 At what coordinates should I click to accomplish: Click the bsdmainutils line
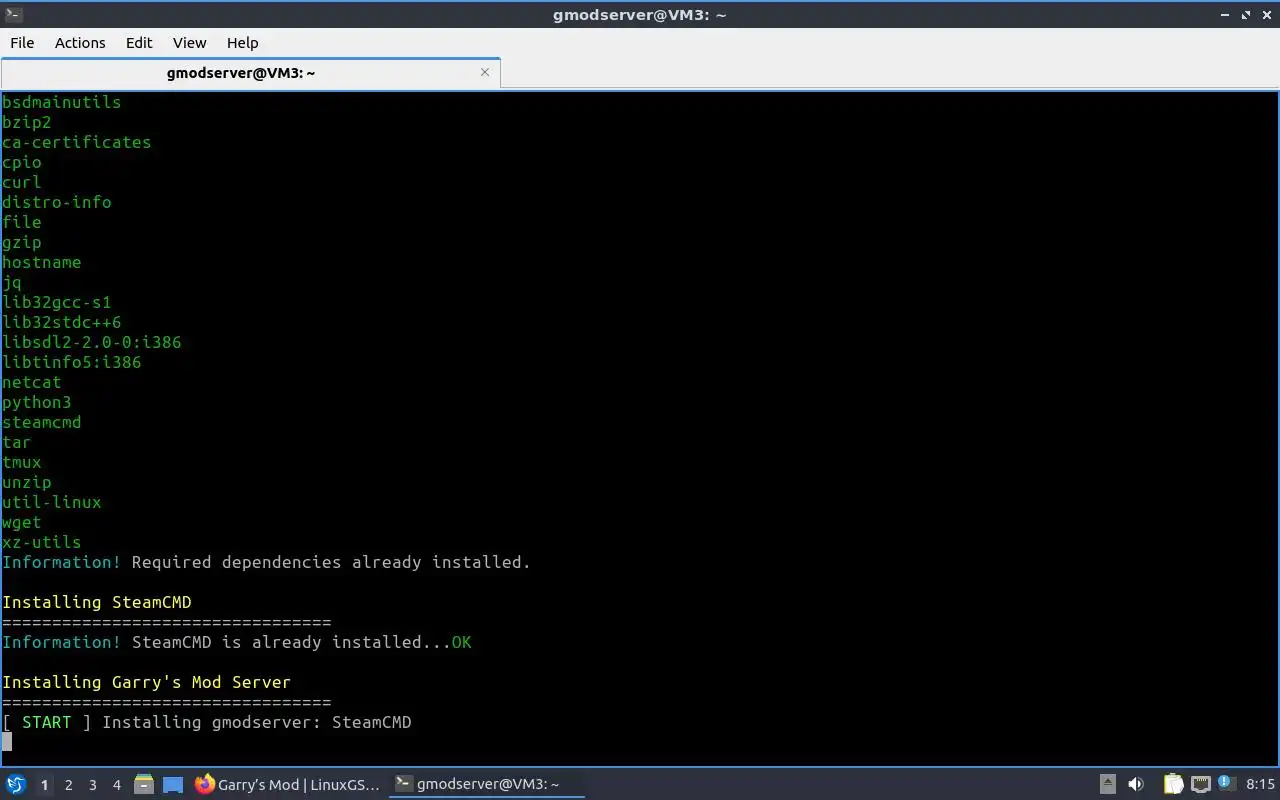61,102
